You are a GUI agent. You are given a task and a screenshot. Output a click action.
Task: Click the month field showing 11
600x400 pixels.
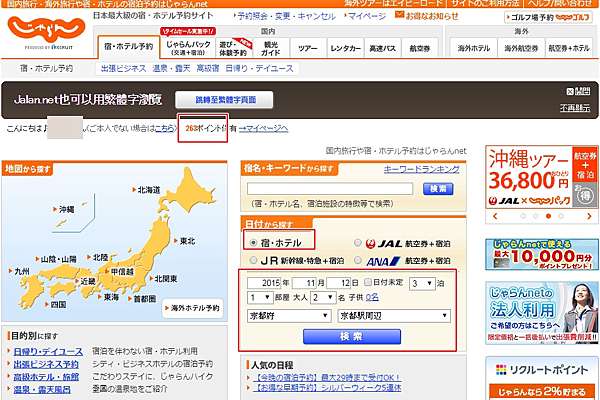304,283
